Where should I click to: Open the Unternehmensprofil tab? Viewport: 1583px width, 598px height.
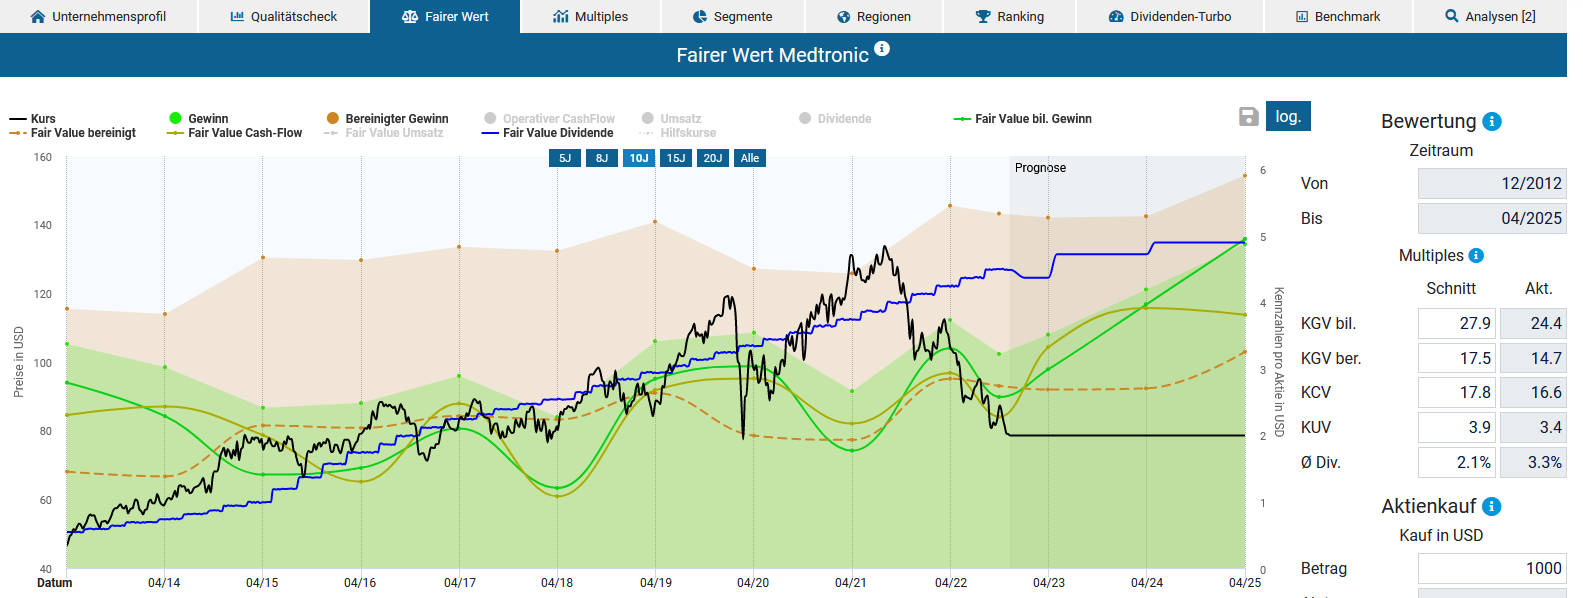pos(98,16)
